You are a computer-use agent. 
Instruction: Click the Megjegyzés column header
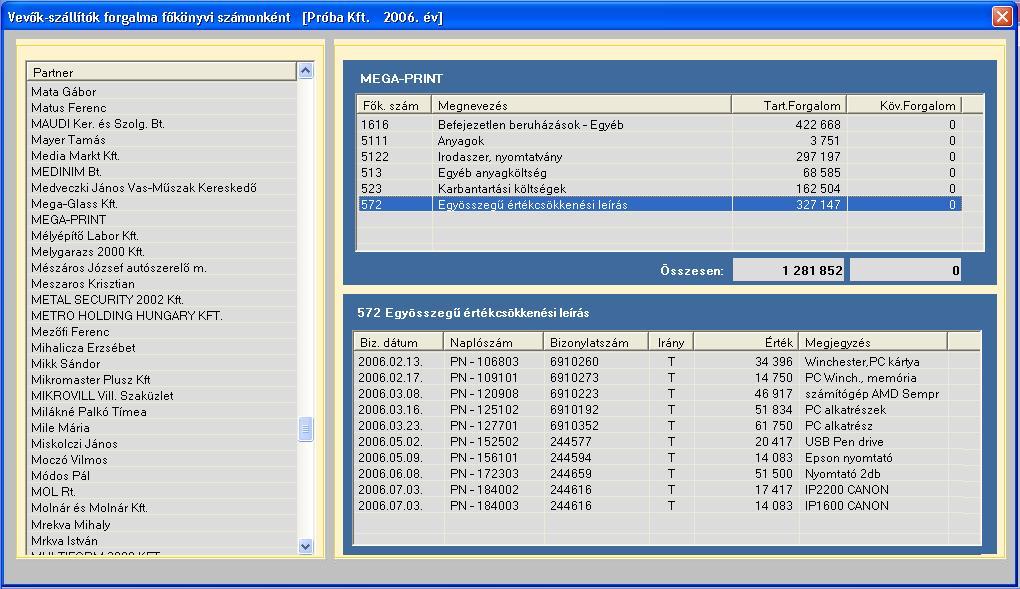(873, 342)
